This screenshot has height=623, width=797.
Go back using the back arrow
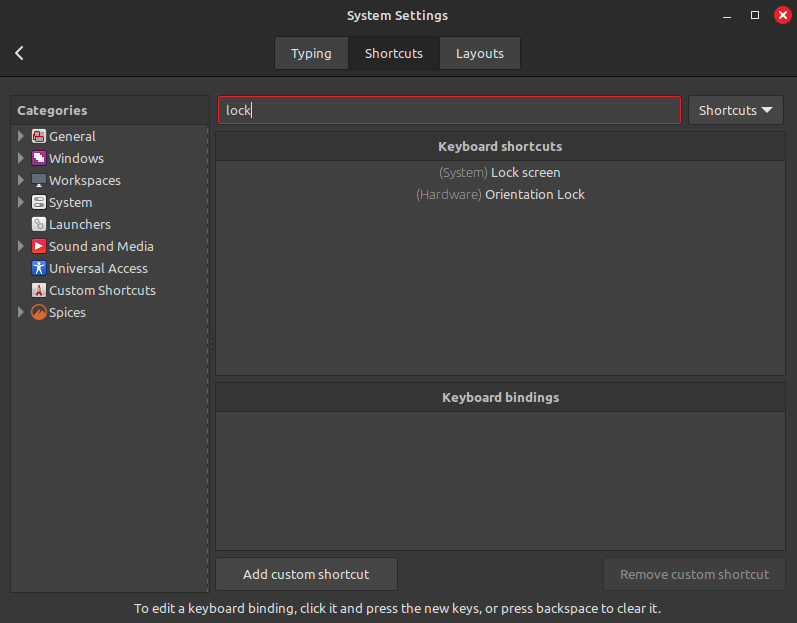[x=19, y=53]
